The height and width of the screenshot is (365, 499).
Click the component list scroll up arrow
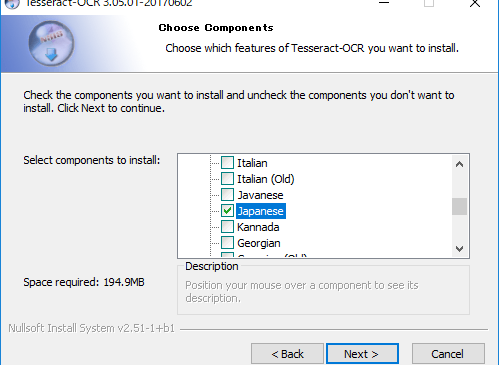pyautogui.click(x=460, y=164)
